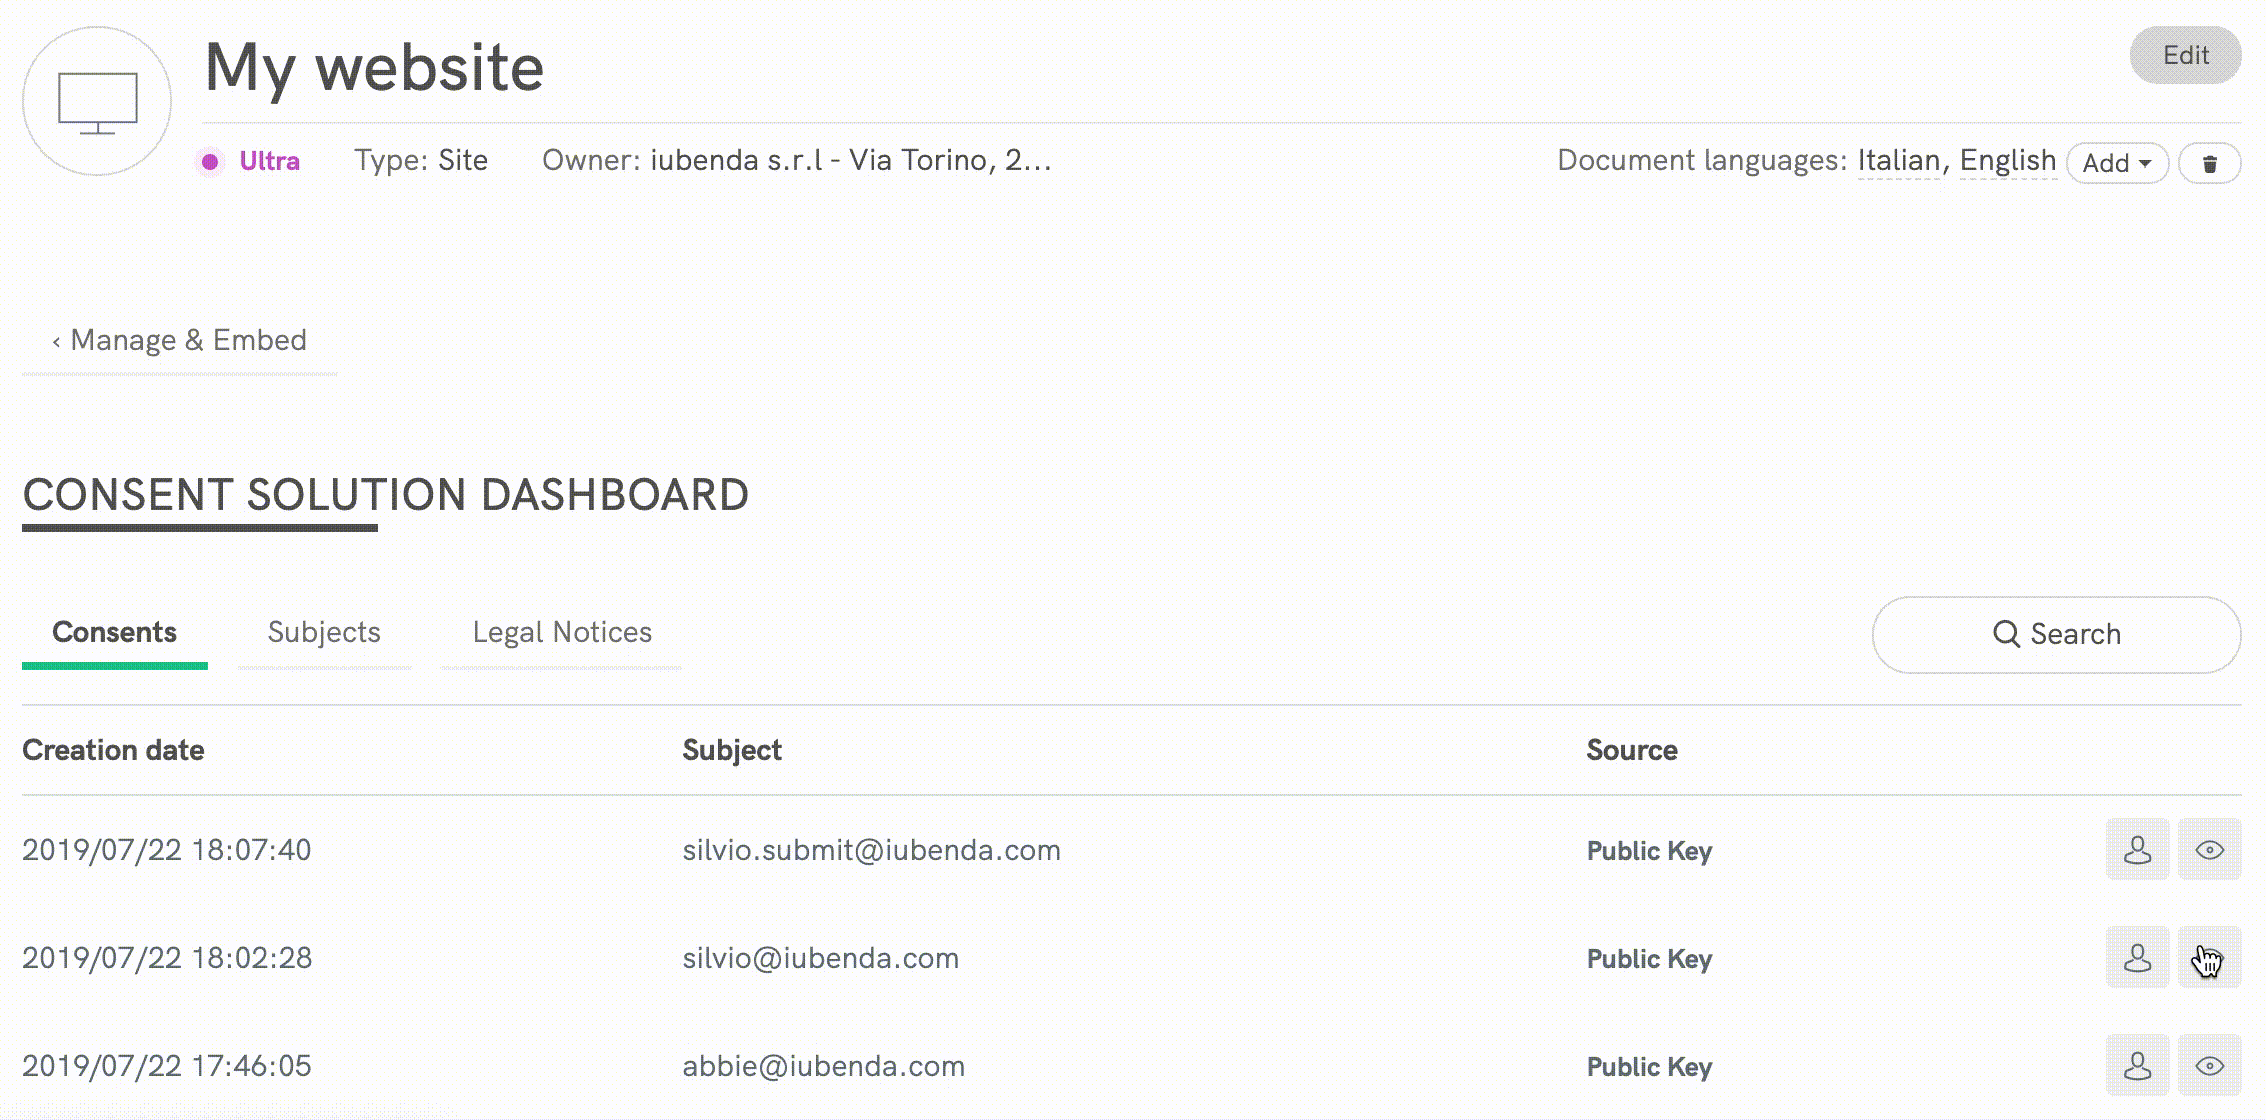
Task: Click the person icon on silvio@iubenda.com row
Action: pos(2137,958)
